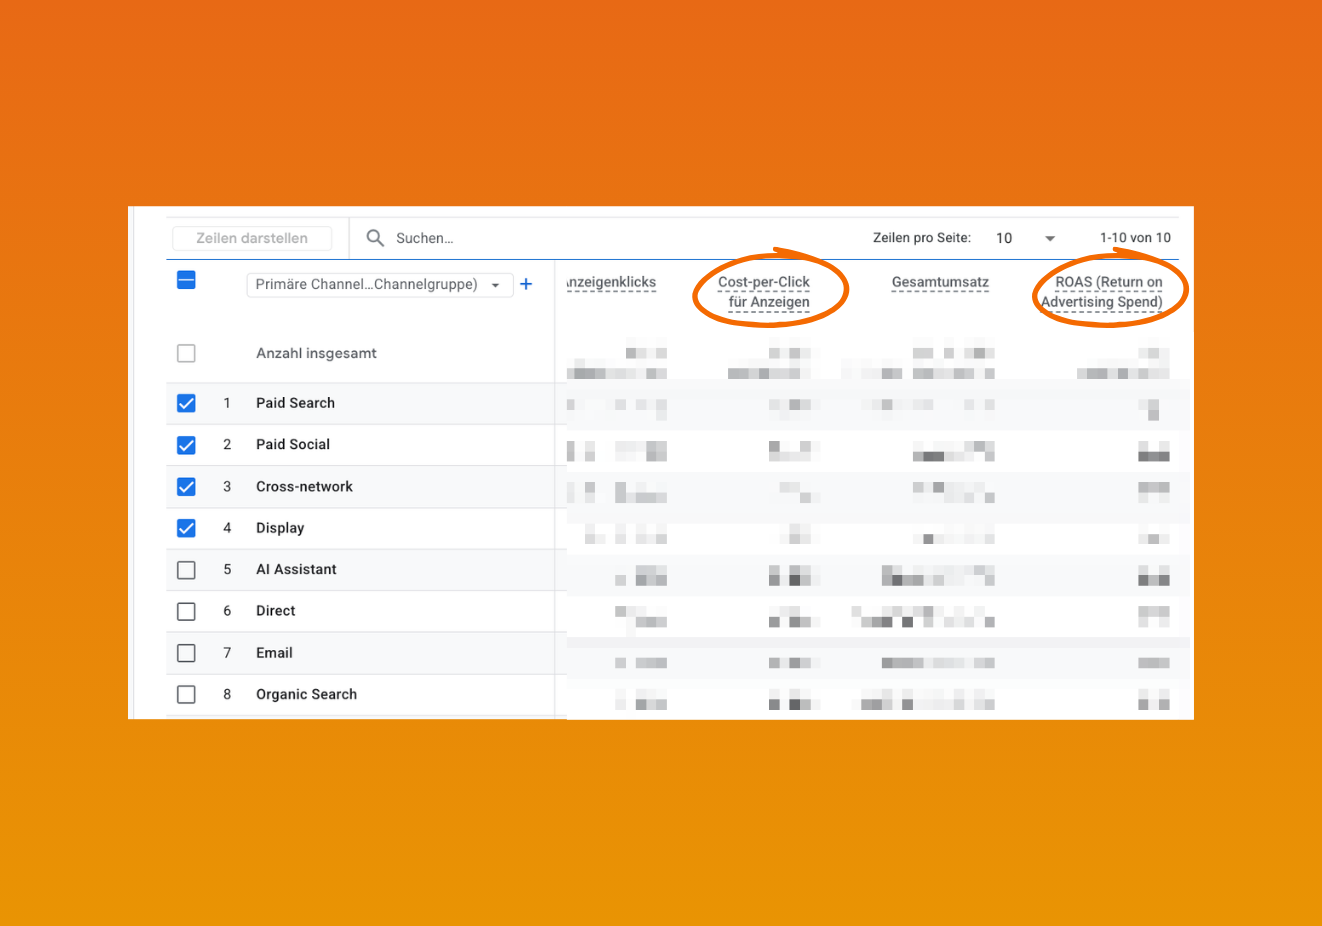Select the Paid Social row label
This screenshot has width=1322, height=926.
pyautogui.click(x=293, y=444)
